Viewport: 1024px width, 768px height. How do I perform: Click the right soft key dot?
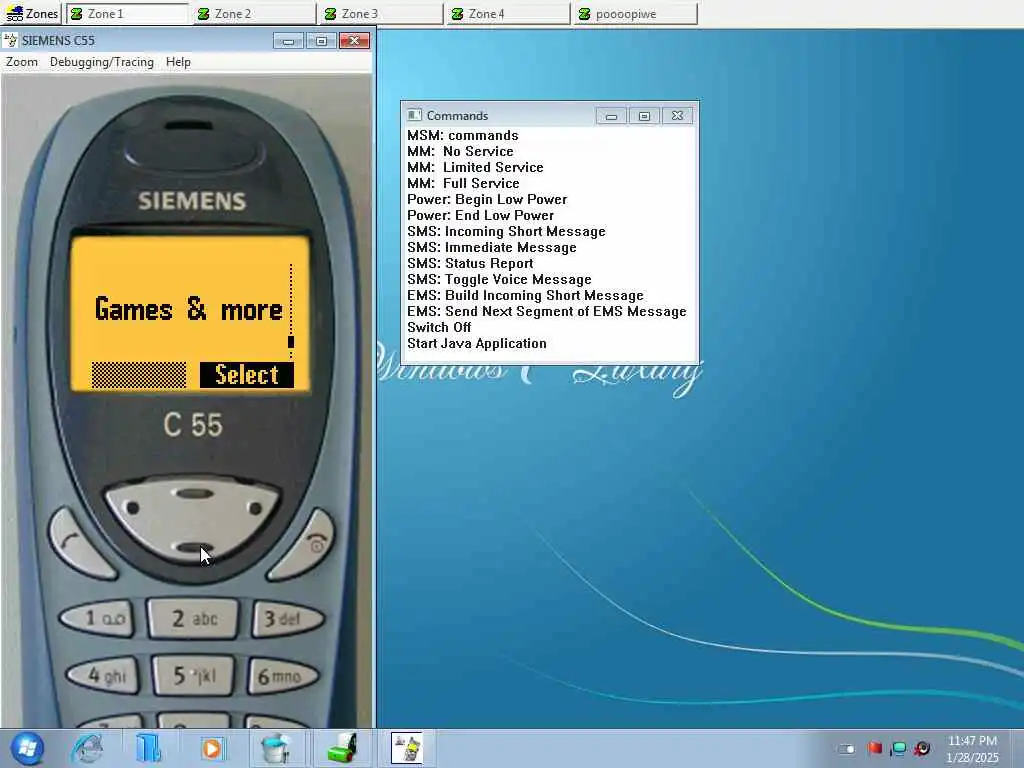tap(255, 507)
